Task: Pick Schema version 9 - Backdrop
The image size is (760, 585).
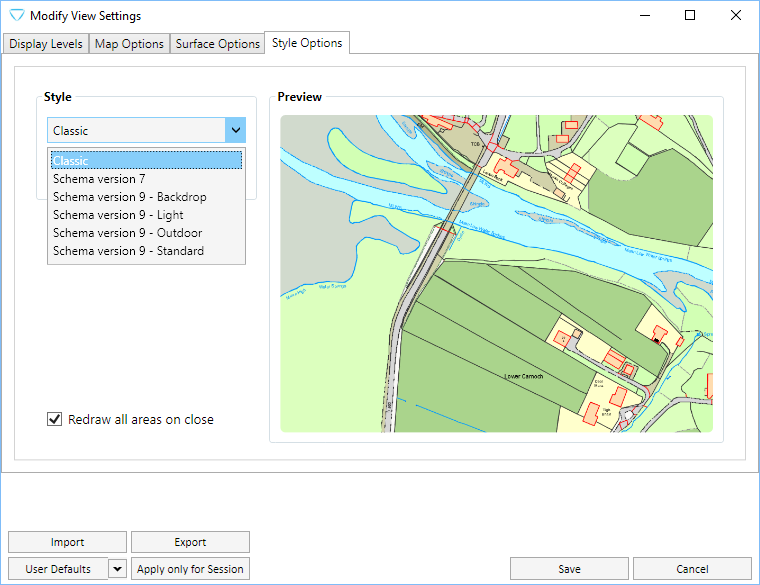Action: point(146,197)
